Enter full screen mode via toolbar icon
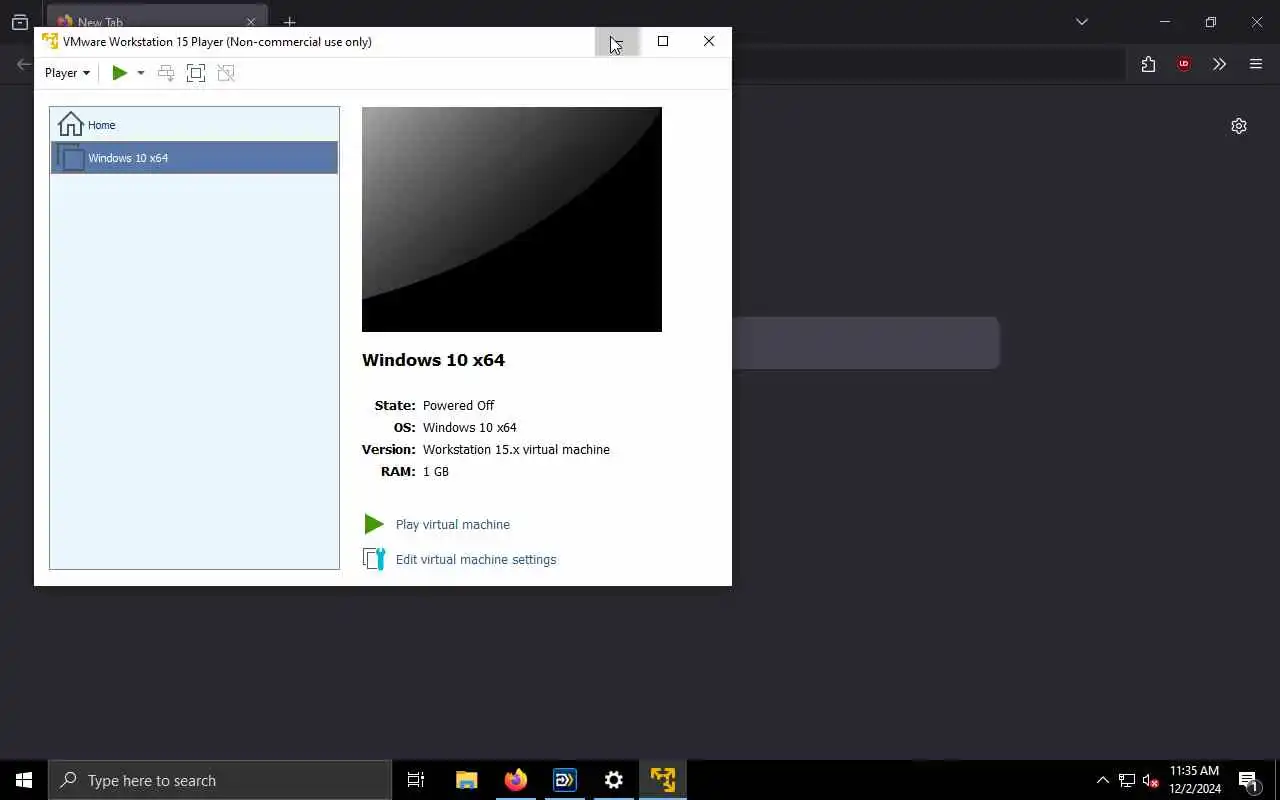Screen dimensions: 1280x800 [x=196, y=73]
